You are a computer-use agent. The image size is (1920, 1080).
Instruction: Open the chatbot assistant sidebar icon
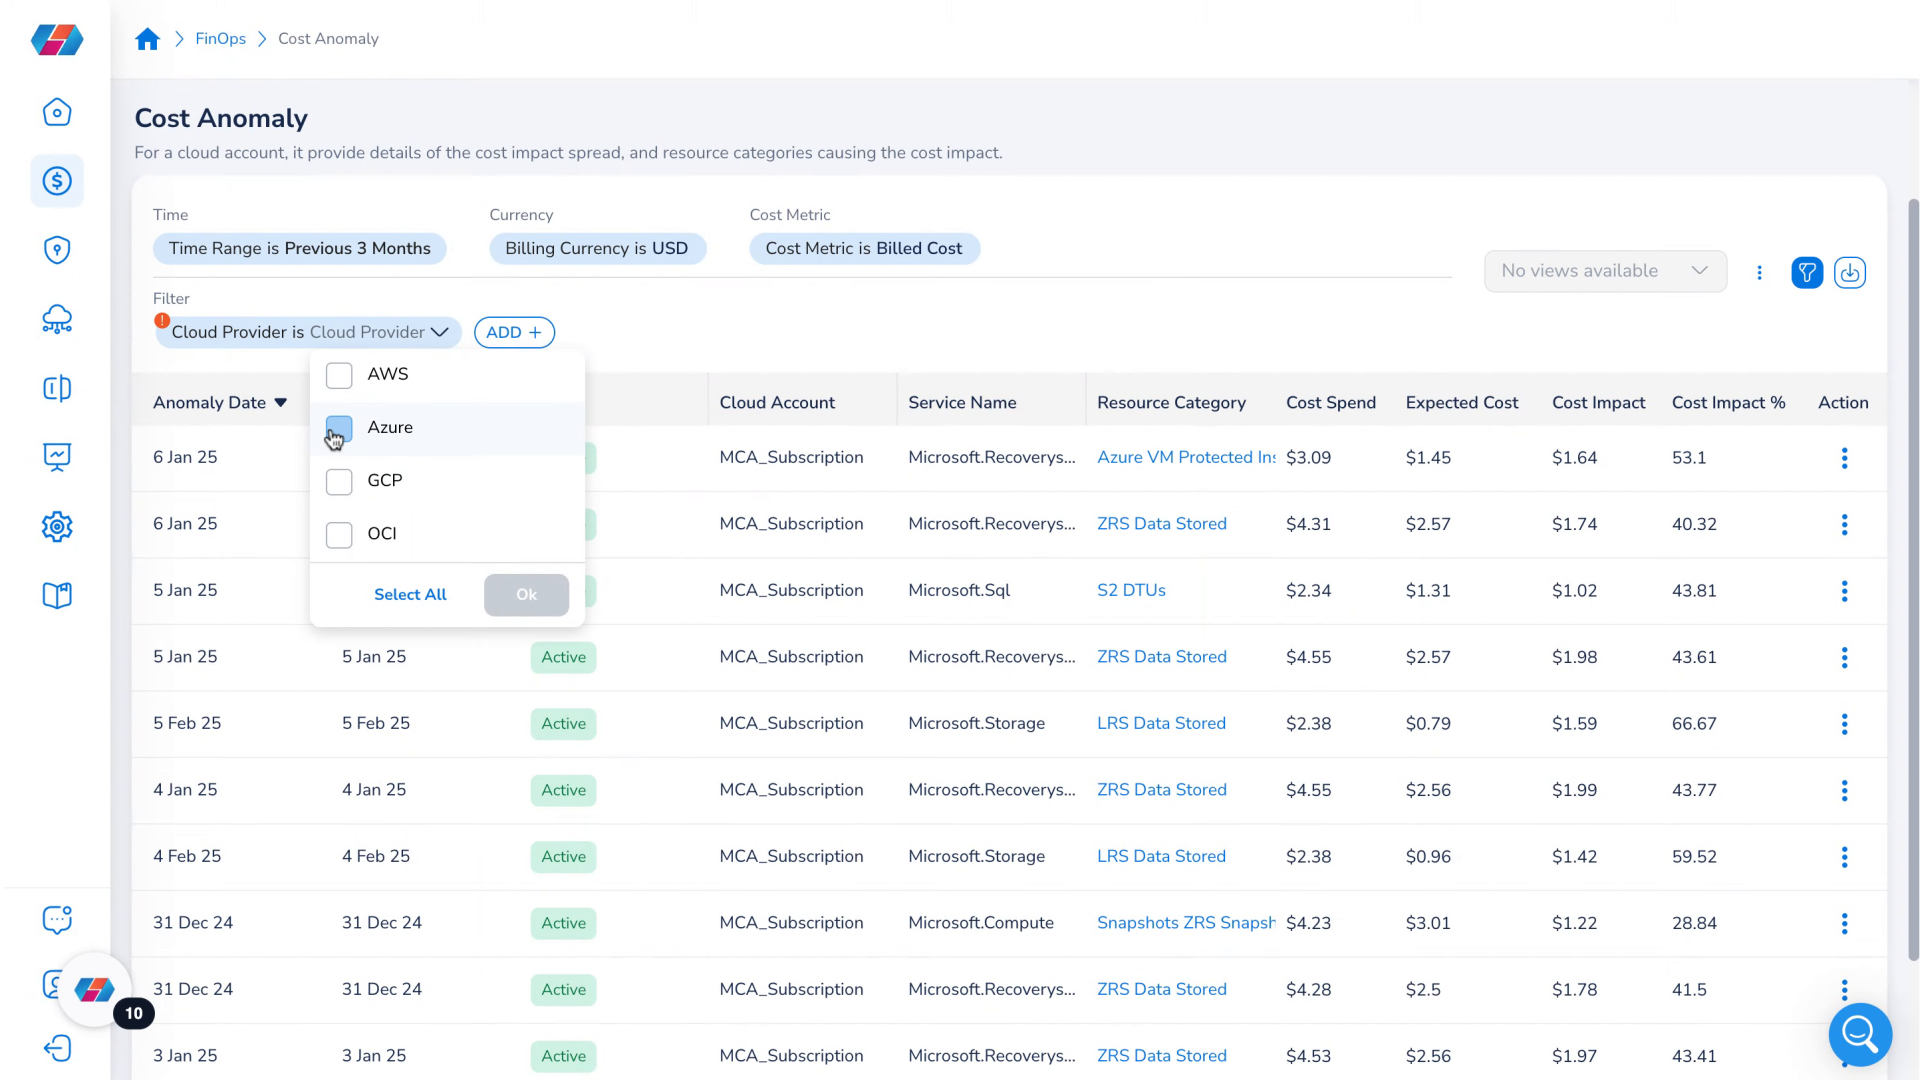[x=57, y=919]
